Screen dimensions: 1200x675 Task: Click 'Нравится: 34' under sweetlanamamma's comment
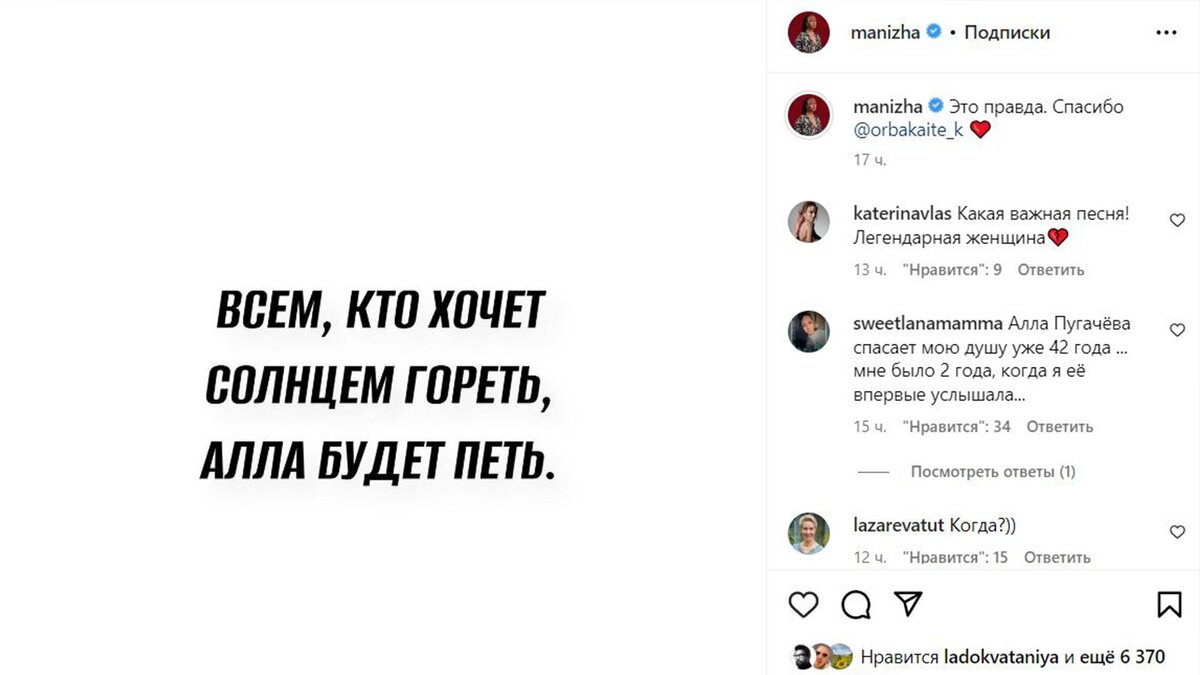pos(959,426)
